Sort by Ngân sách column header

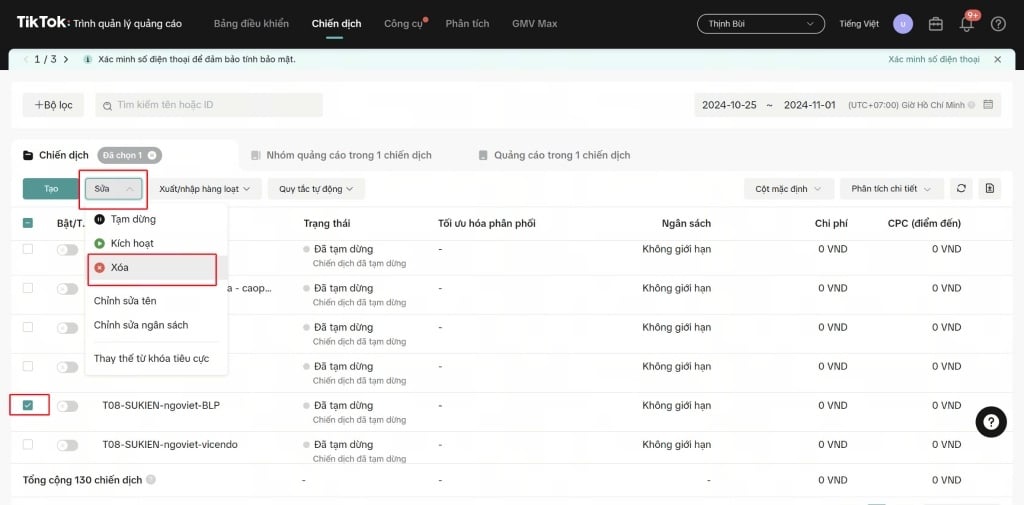tap(686, 223)
